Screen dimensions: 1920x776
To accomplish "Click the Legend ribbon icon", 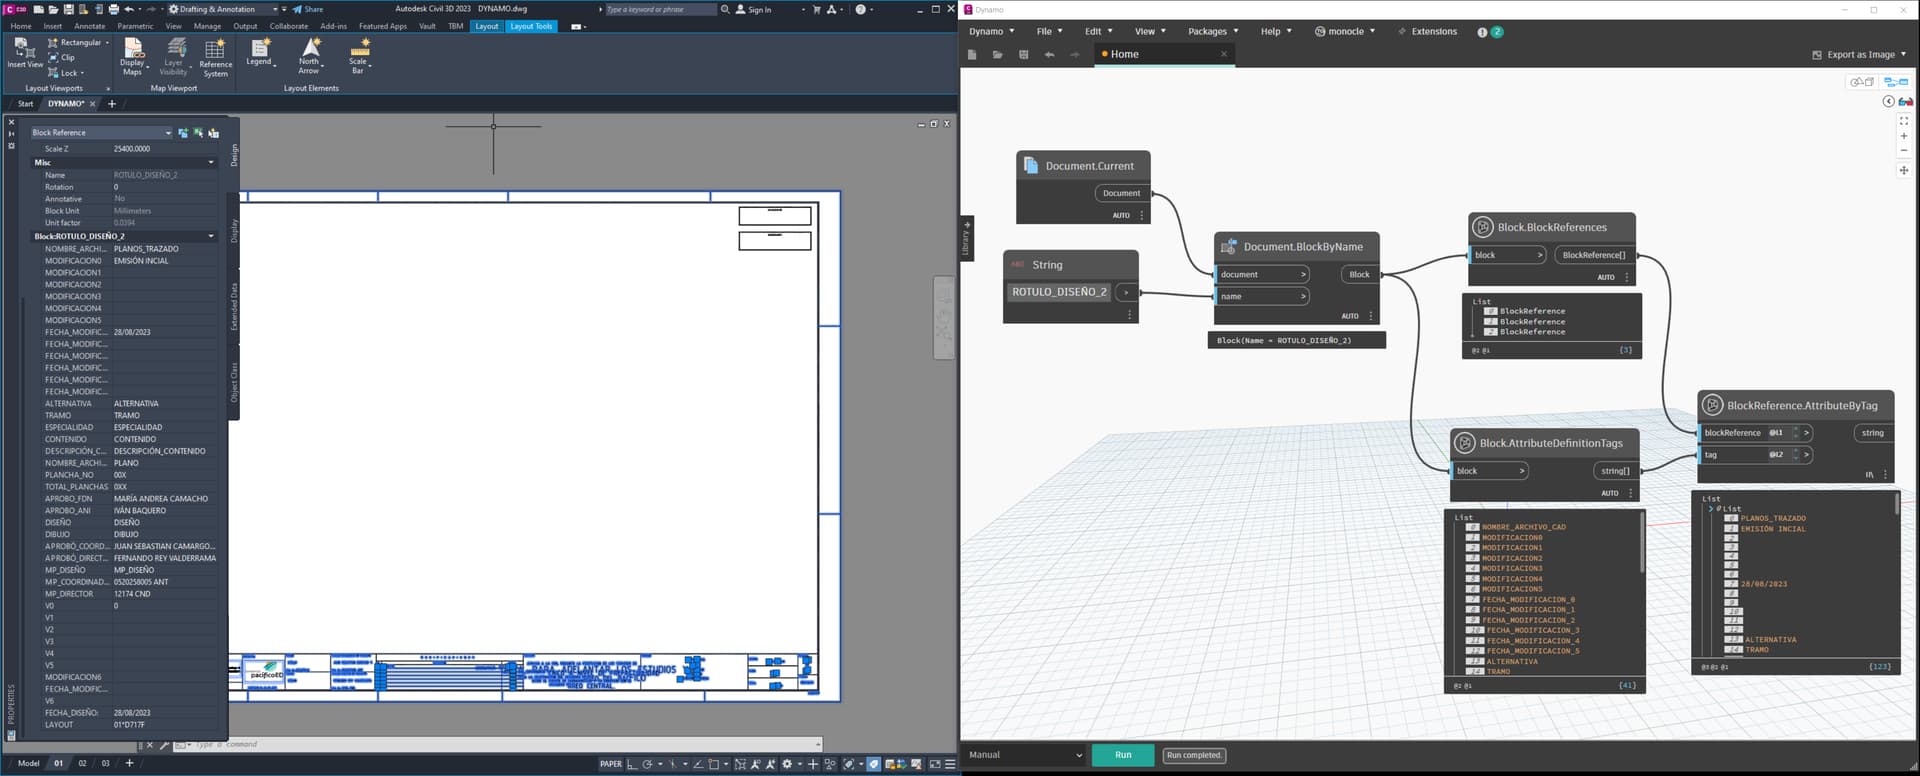I will tap(260, 53).
